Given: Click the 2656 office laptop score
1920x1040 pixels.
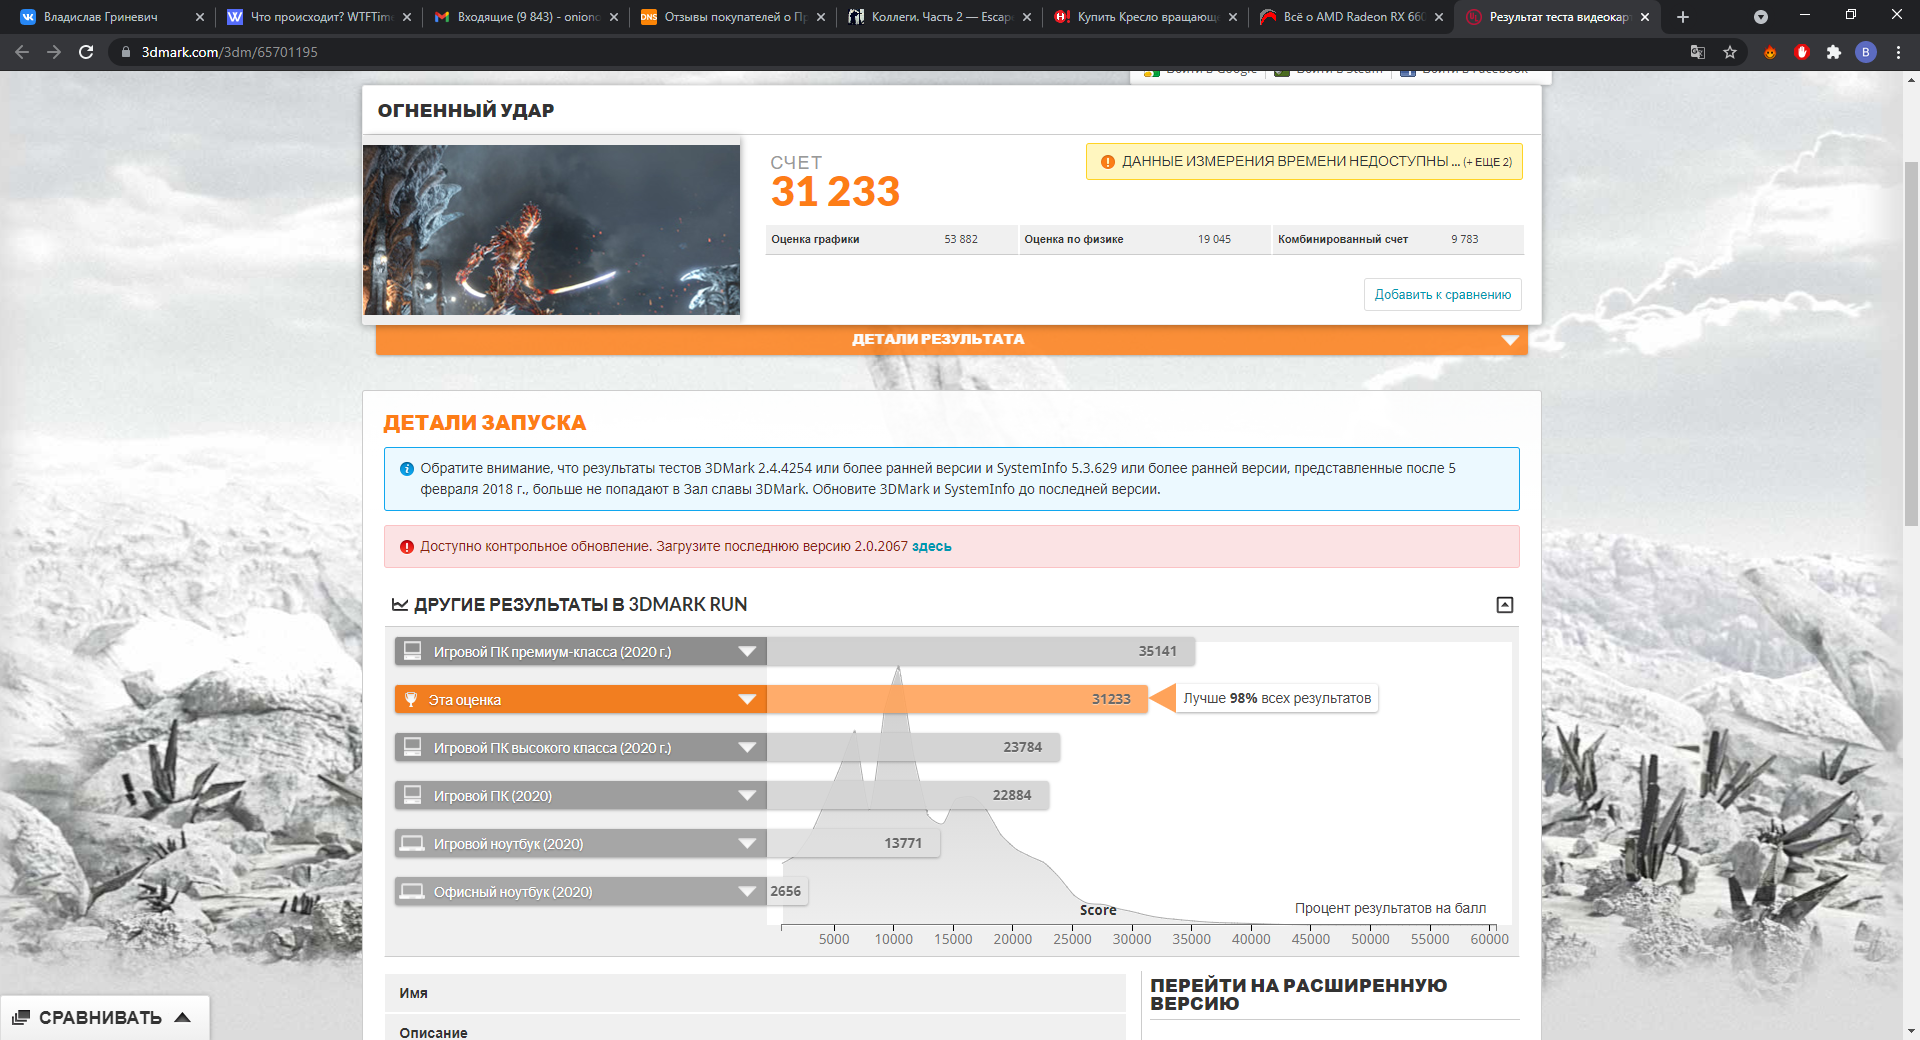Looking at the screenshot, I should pos(785,892).
